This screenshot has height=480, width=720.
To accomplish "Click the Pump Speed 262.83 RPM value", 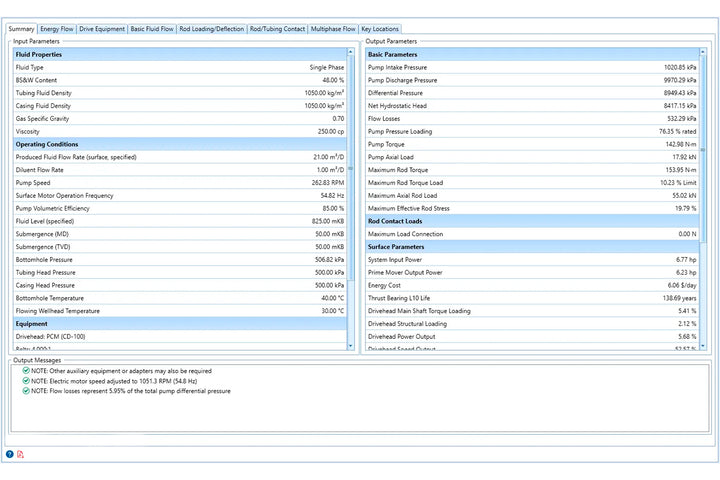I will pos(328,183).
